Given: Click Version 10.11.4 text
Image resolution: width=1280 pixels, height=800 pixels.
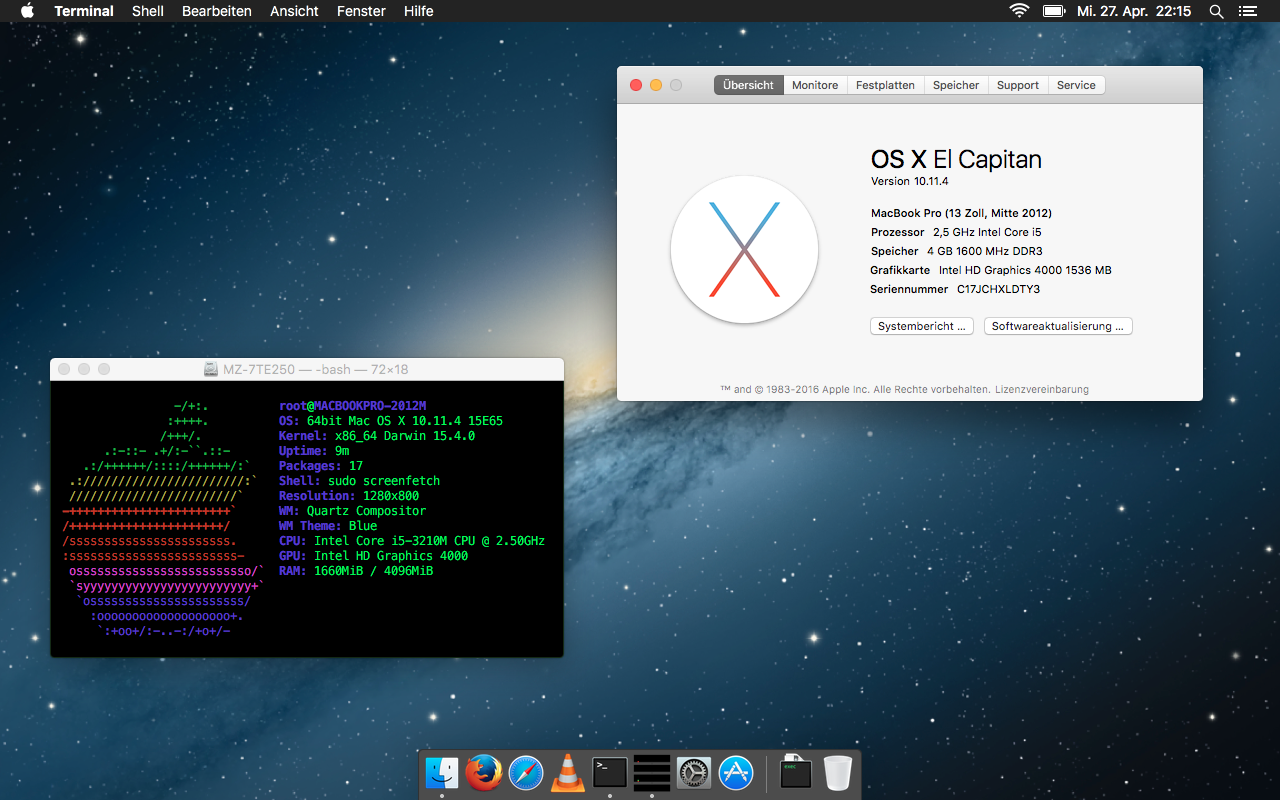Looking at the screenshot, I should (909, 181).
